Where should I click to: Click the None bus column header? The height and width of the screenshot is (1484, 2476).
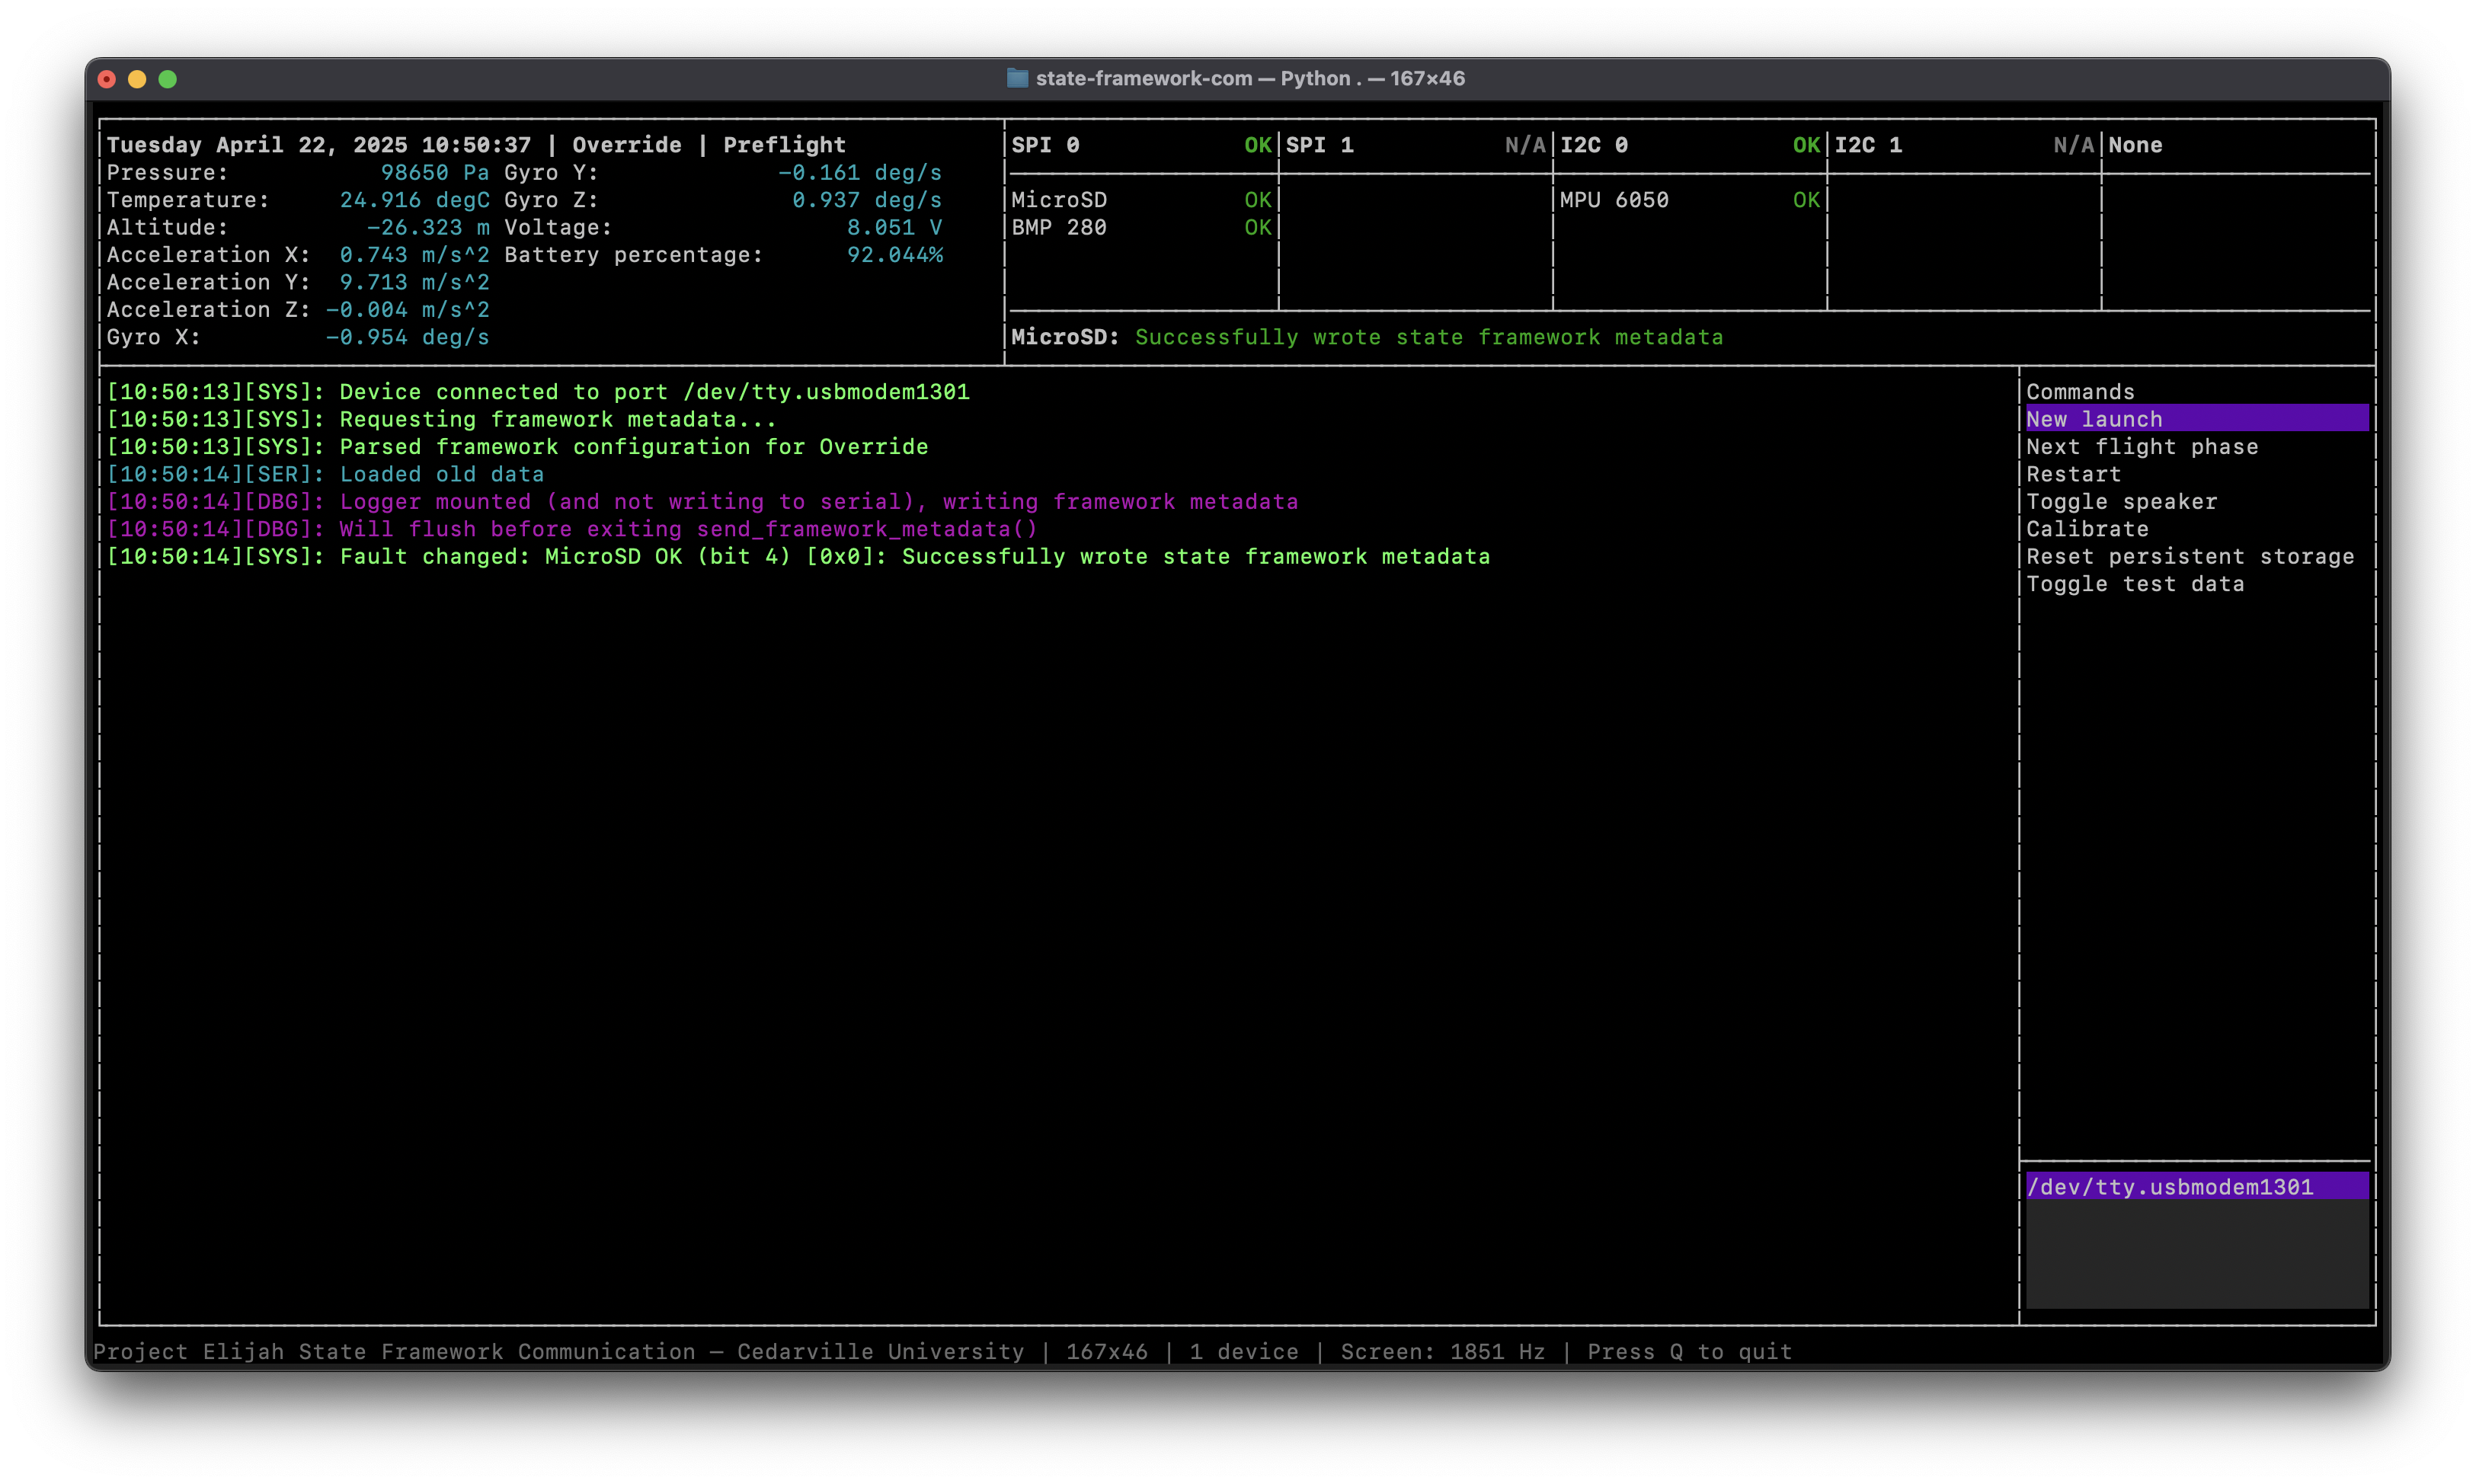pos(2135,145)
